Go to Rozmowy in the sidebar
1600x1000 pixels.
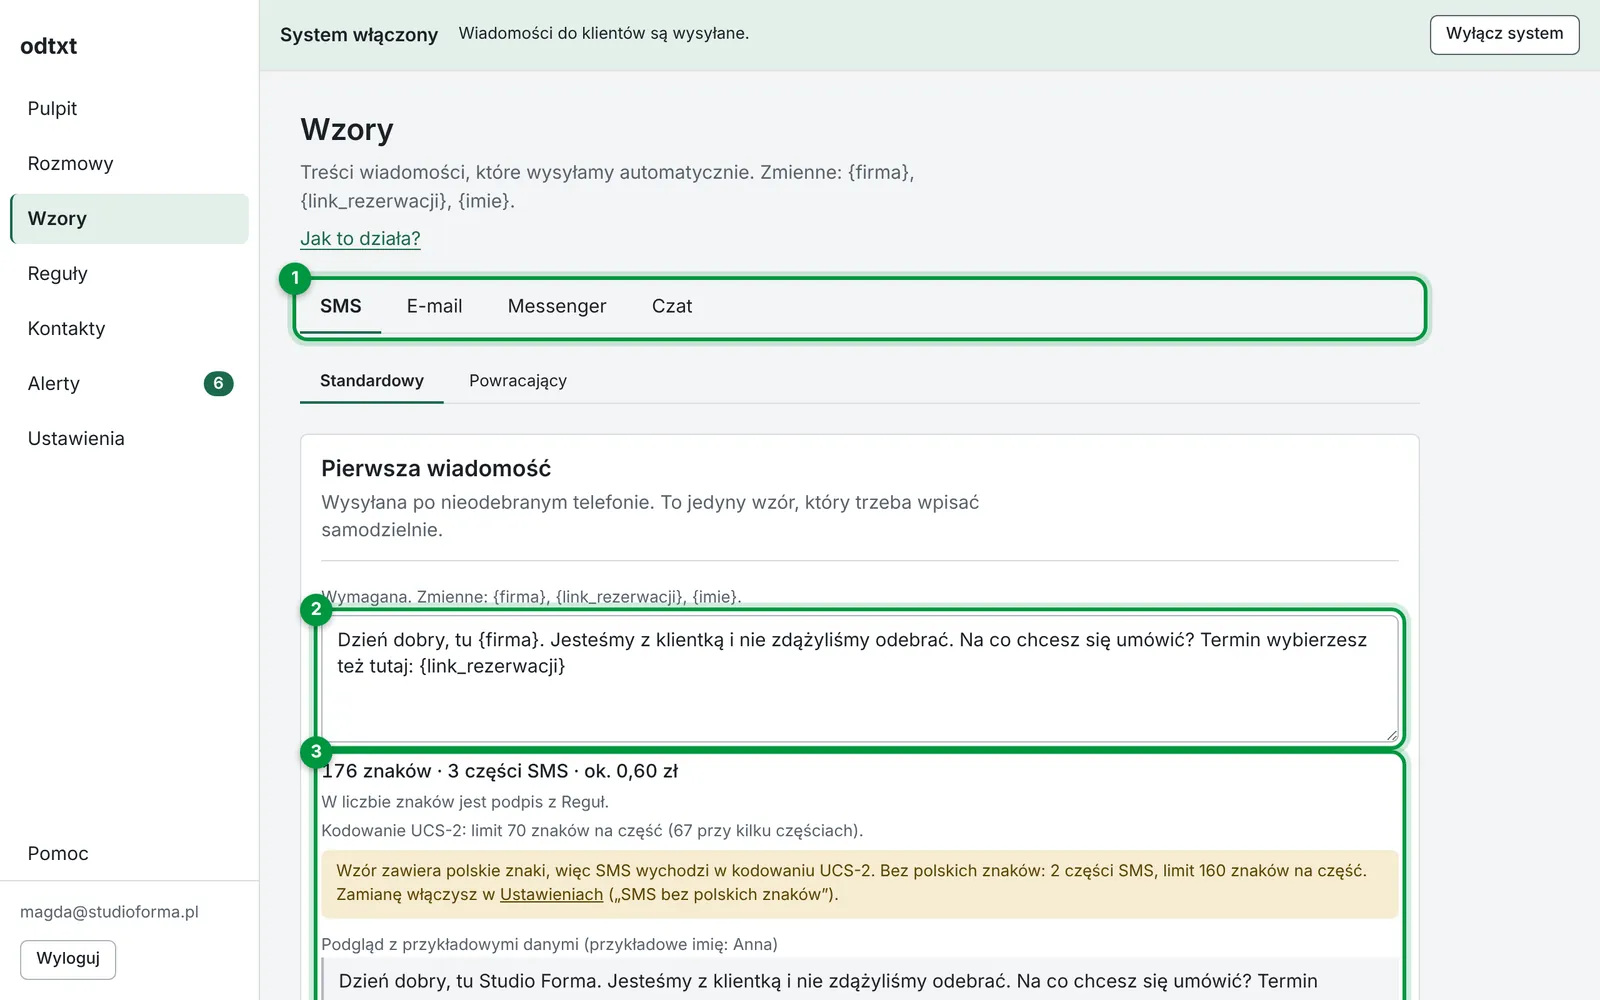click(129, 163)
